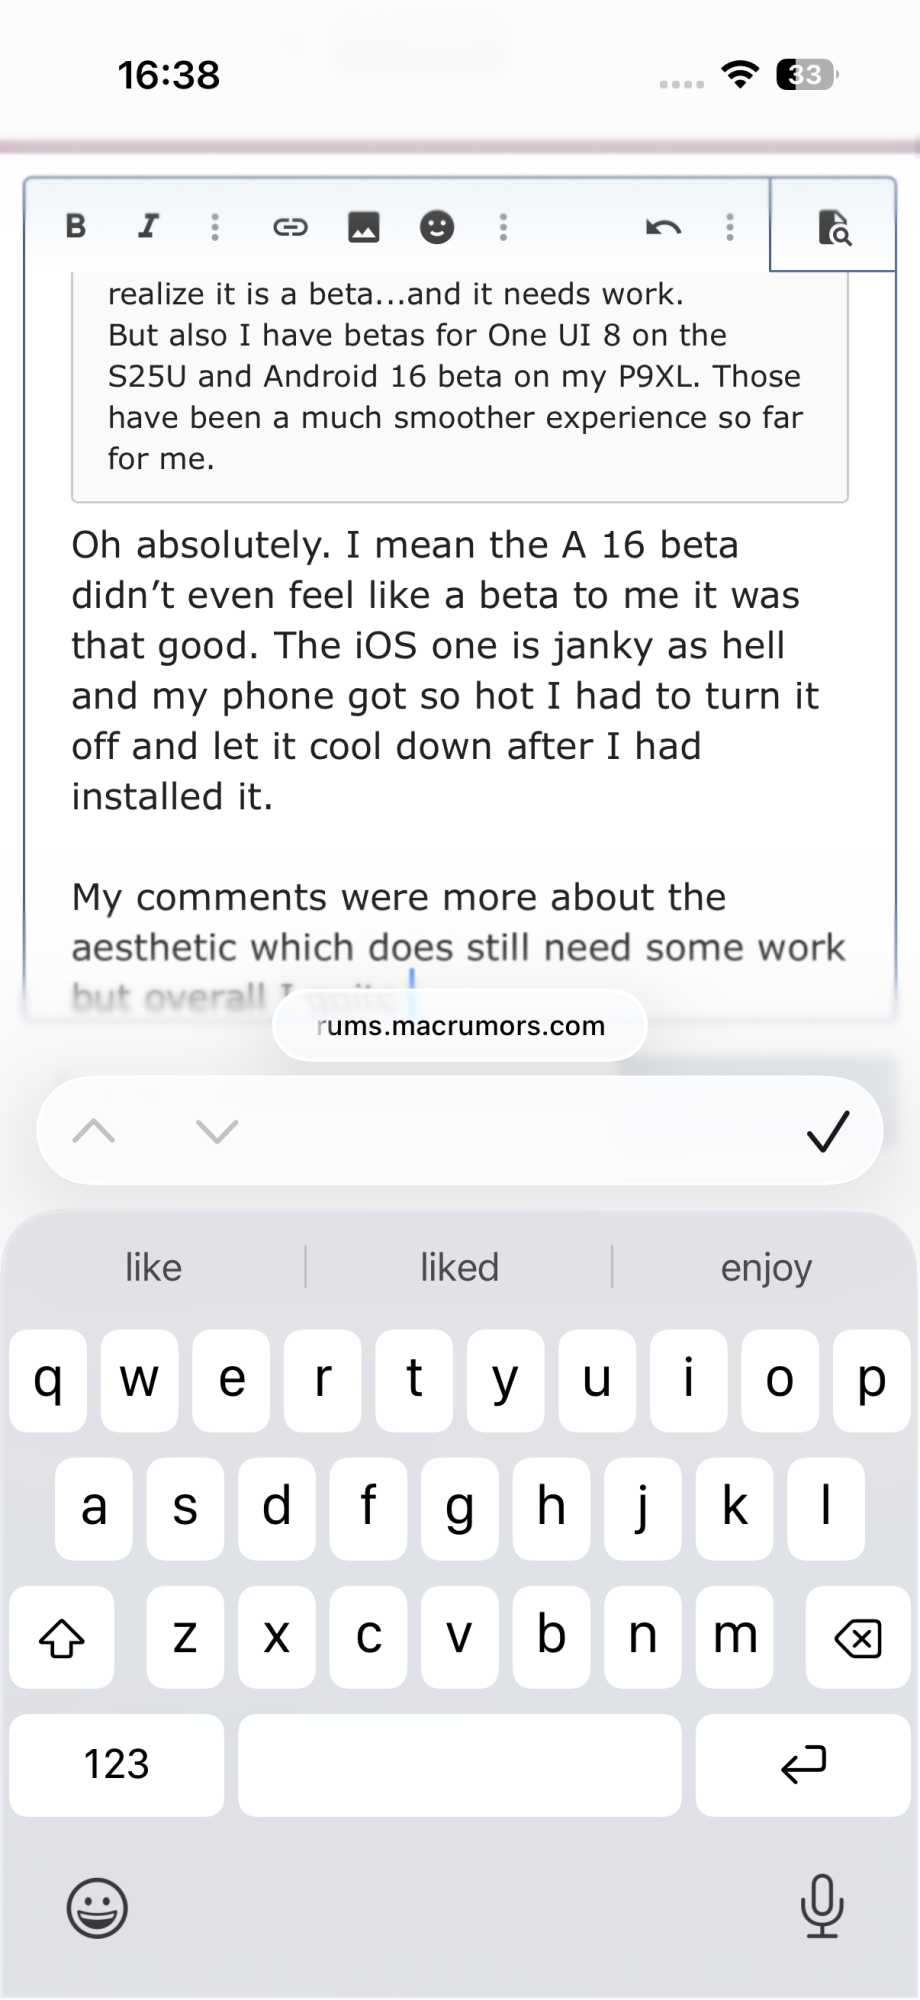Jump to next field with down chevron

pos(217,1131)
